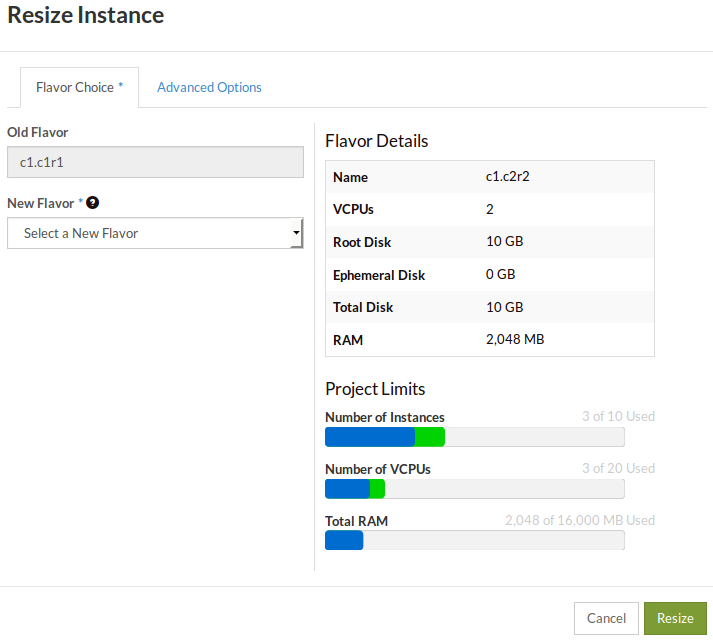Click the "3 of 10 Used" instances text
The width and height of the screenshot is (713, 644).
tap(618, 417)
